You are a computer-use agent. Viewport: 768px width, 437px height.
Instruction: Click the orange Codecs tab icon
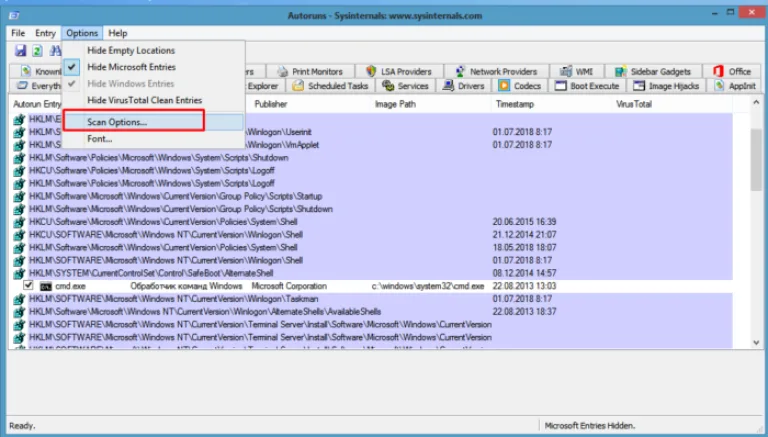[504, 86]
